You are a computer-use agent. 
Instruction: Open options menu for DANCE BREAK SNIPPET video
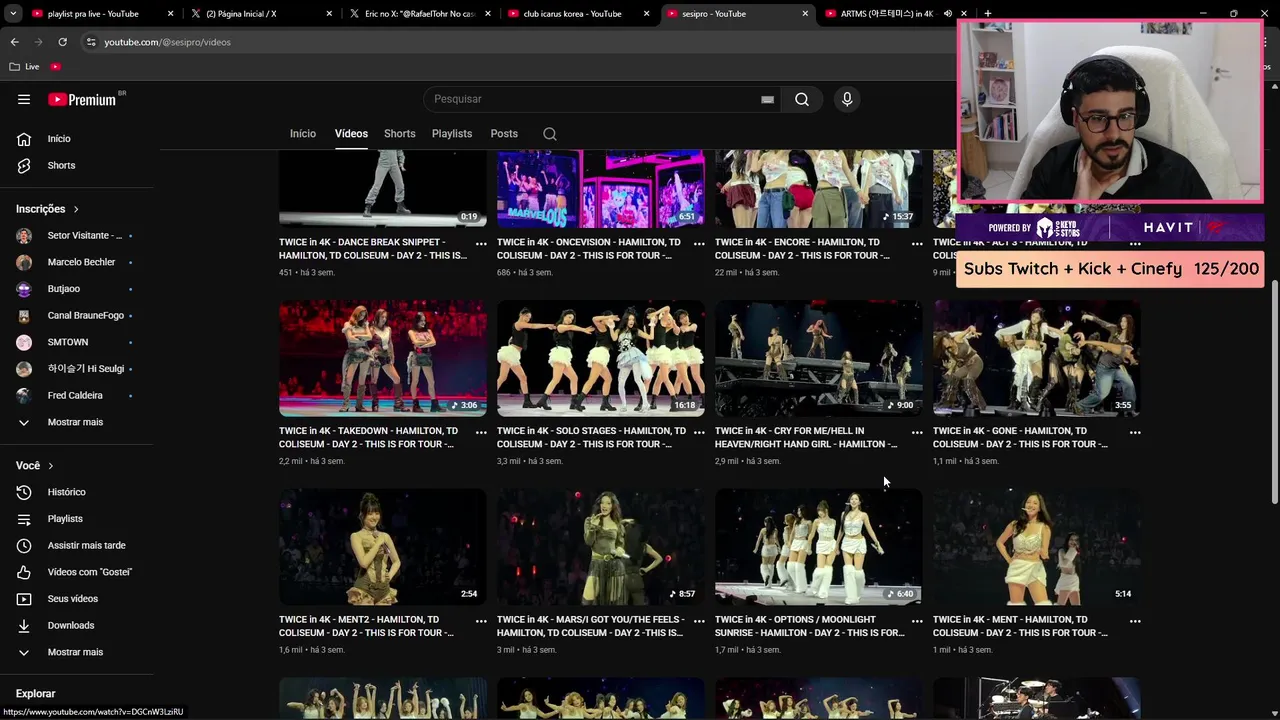481,244
